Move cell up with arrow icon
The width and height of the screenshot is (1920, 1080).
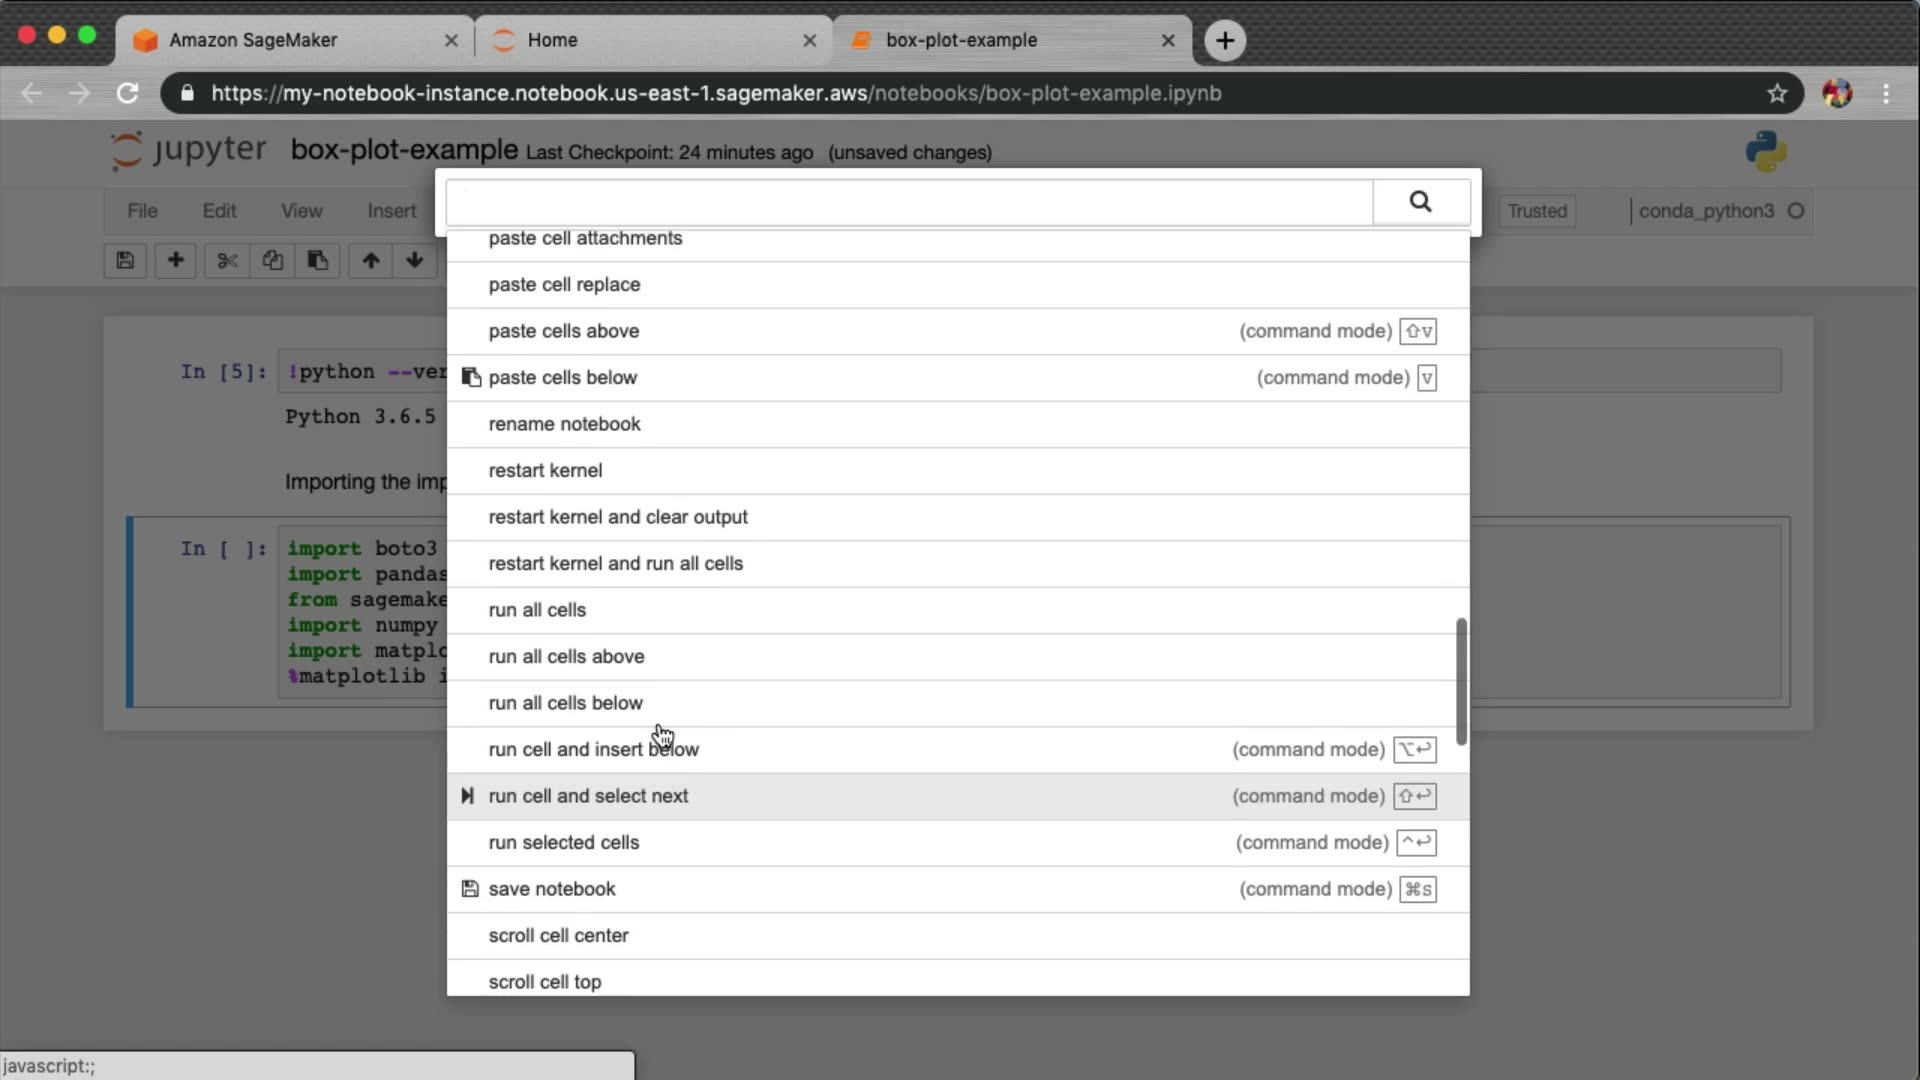[371, 261]
